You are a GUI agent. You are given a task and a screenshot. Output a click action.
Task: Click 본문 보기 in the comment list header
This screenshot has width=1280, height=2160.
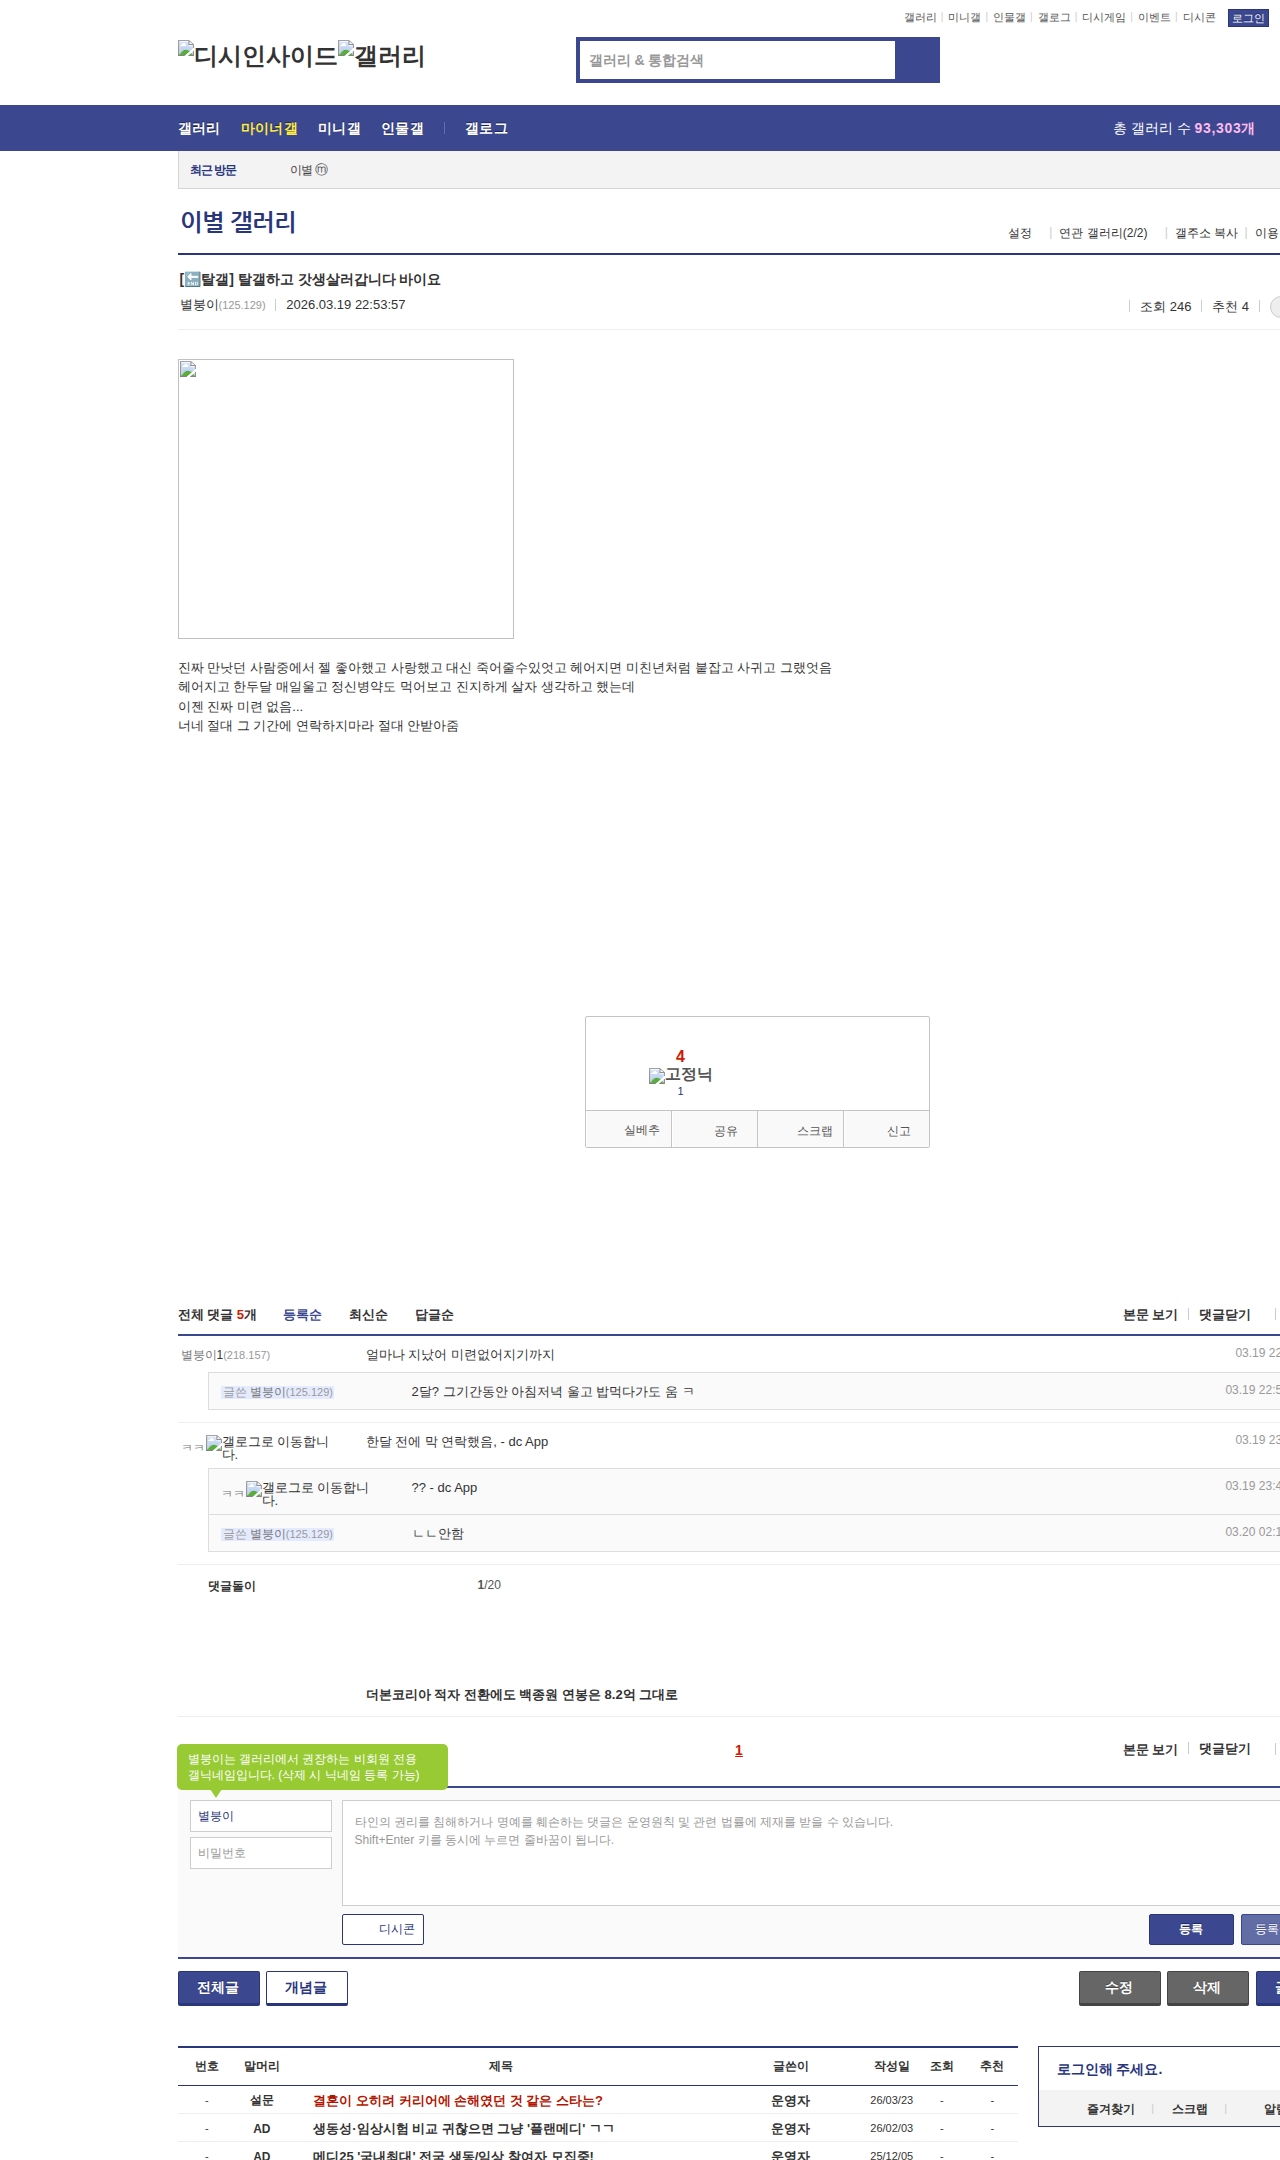coord(1150,1315)
